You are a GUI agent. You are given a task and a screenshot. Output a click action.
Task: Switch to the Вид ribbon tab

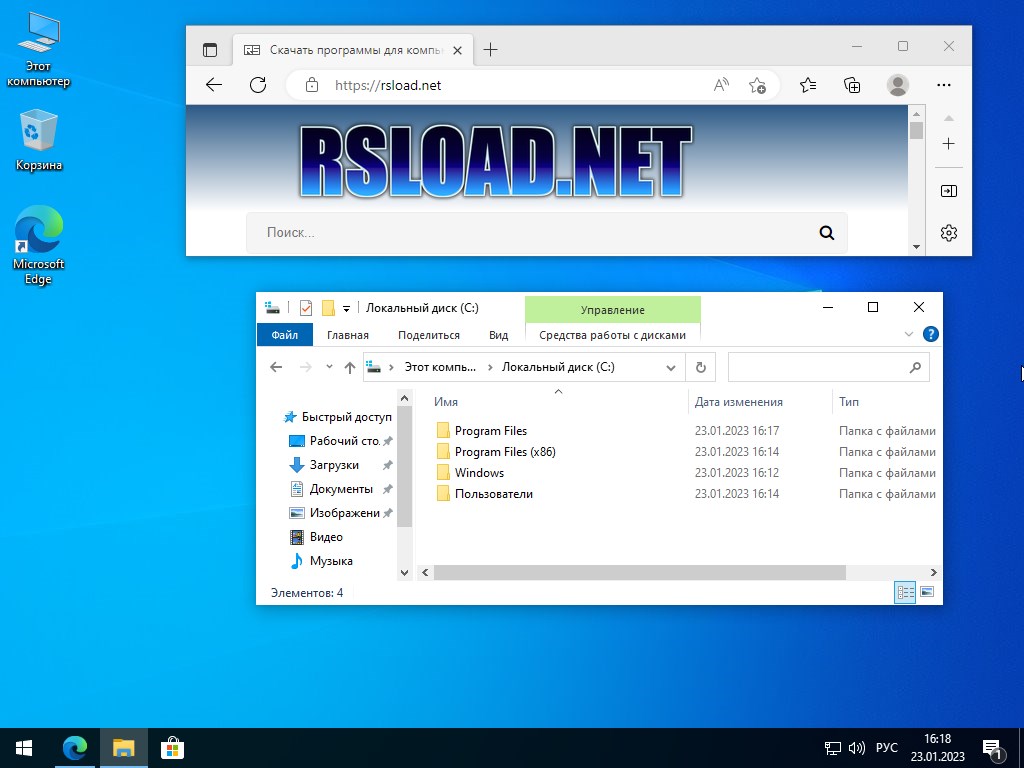pyautogui.click(x=498, y=335)
